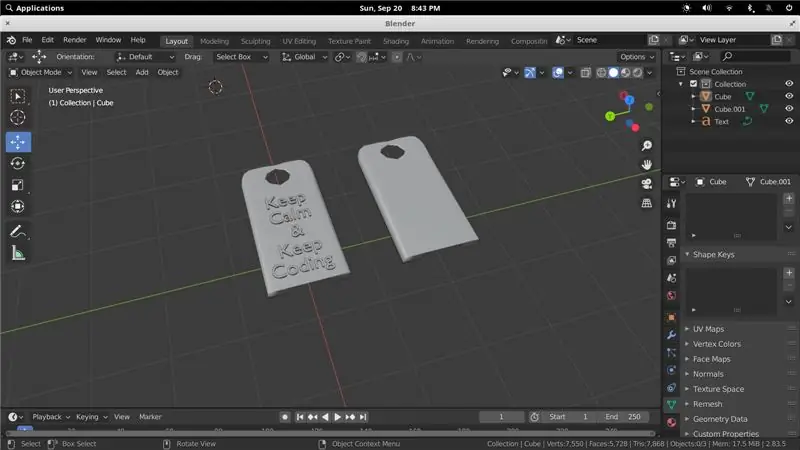Open the Global transform orientation dropdown
800x450 pixels.
(305, 57)
